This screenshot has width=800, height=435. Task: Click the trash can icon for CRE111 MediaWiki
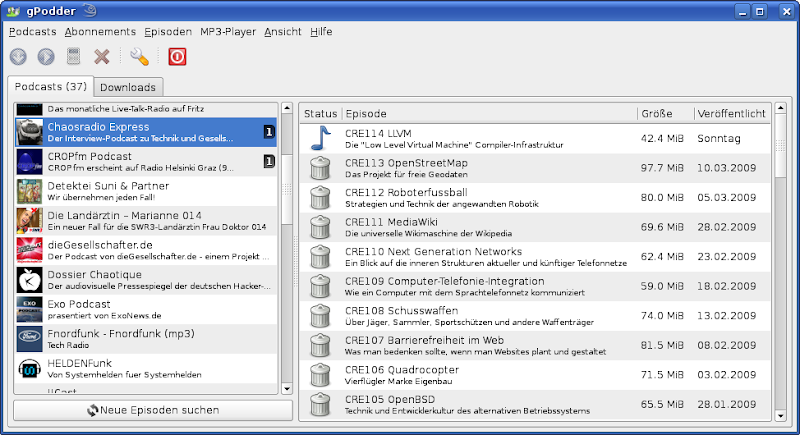pos(320,227)
